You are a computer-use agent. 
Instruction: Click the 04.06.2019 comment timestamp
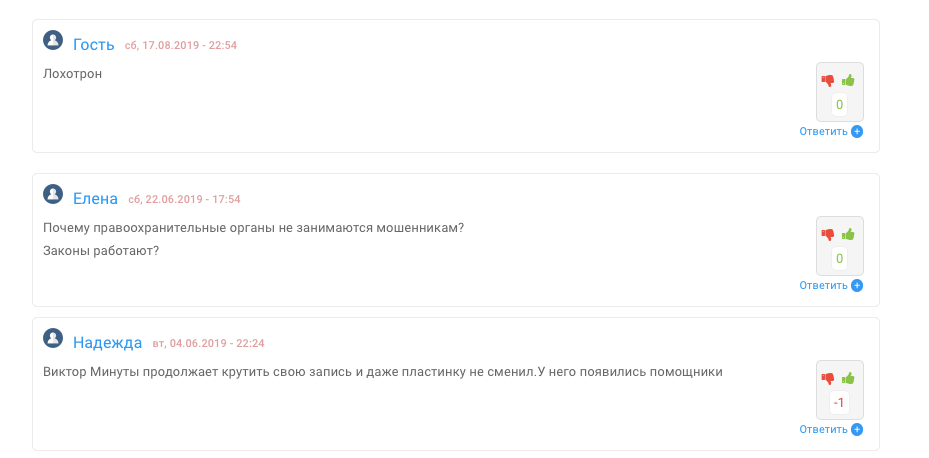[x=208, y=343]
